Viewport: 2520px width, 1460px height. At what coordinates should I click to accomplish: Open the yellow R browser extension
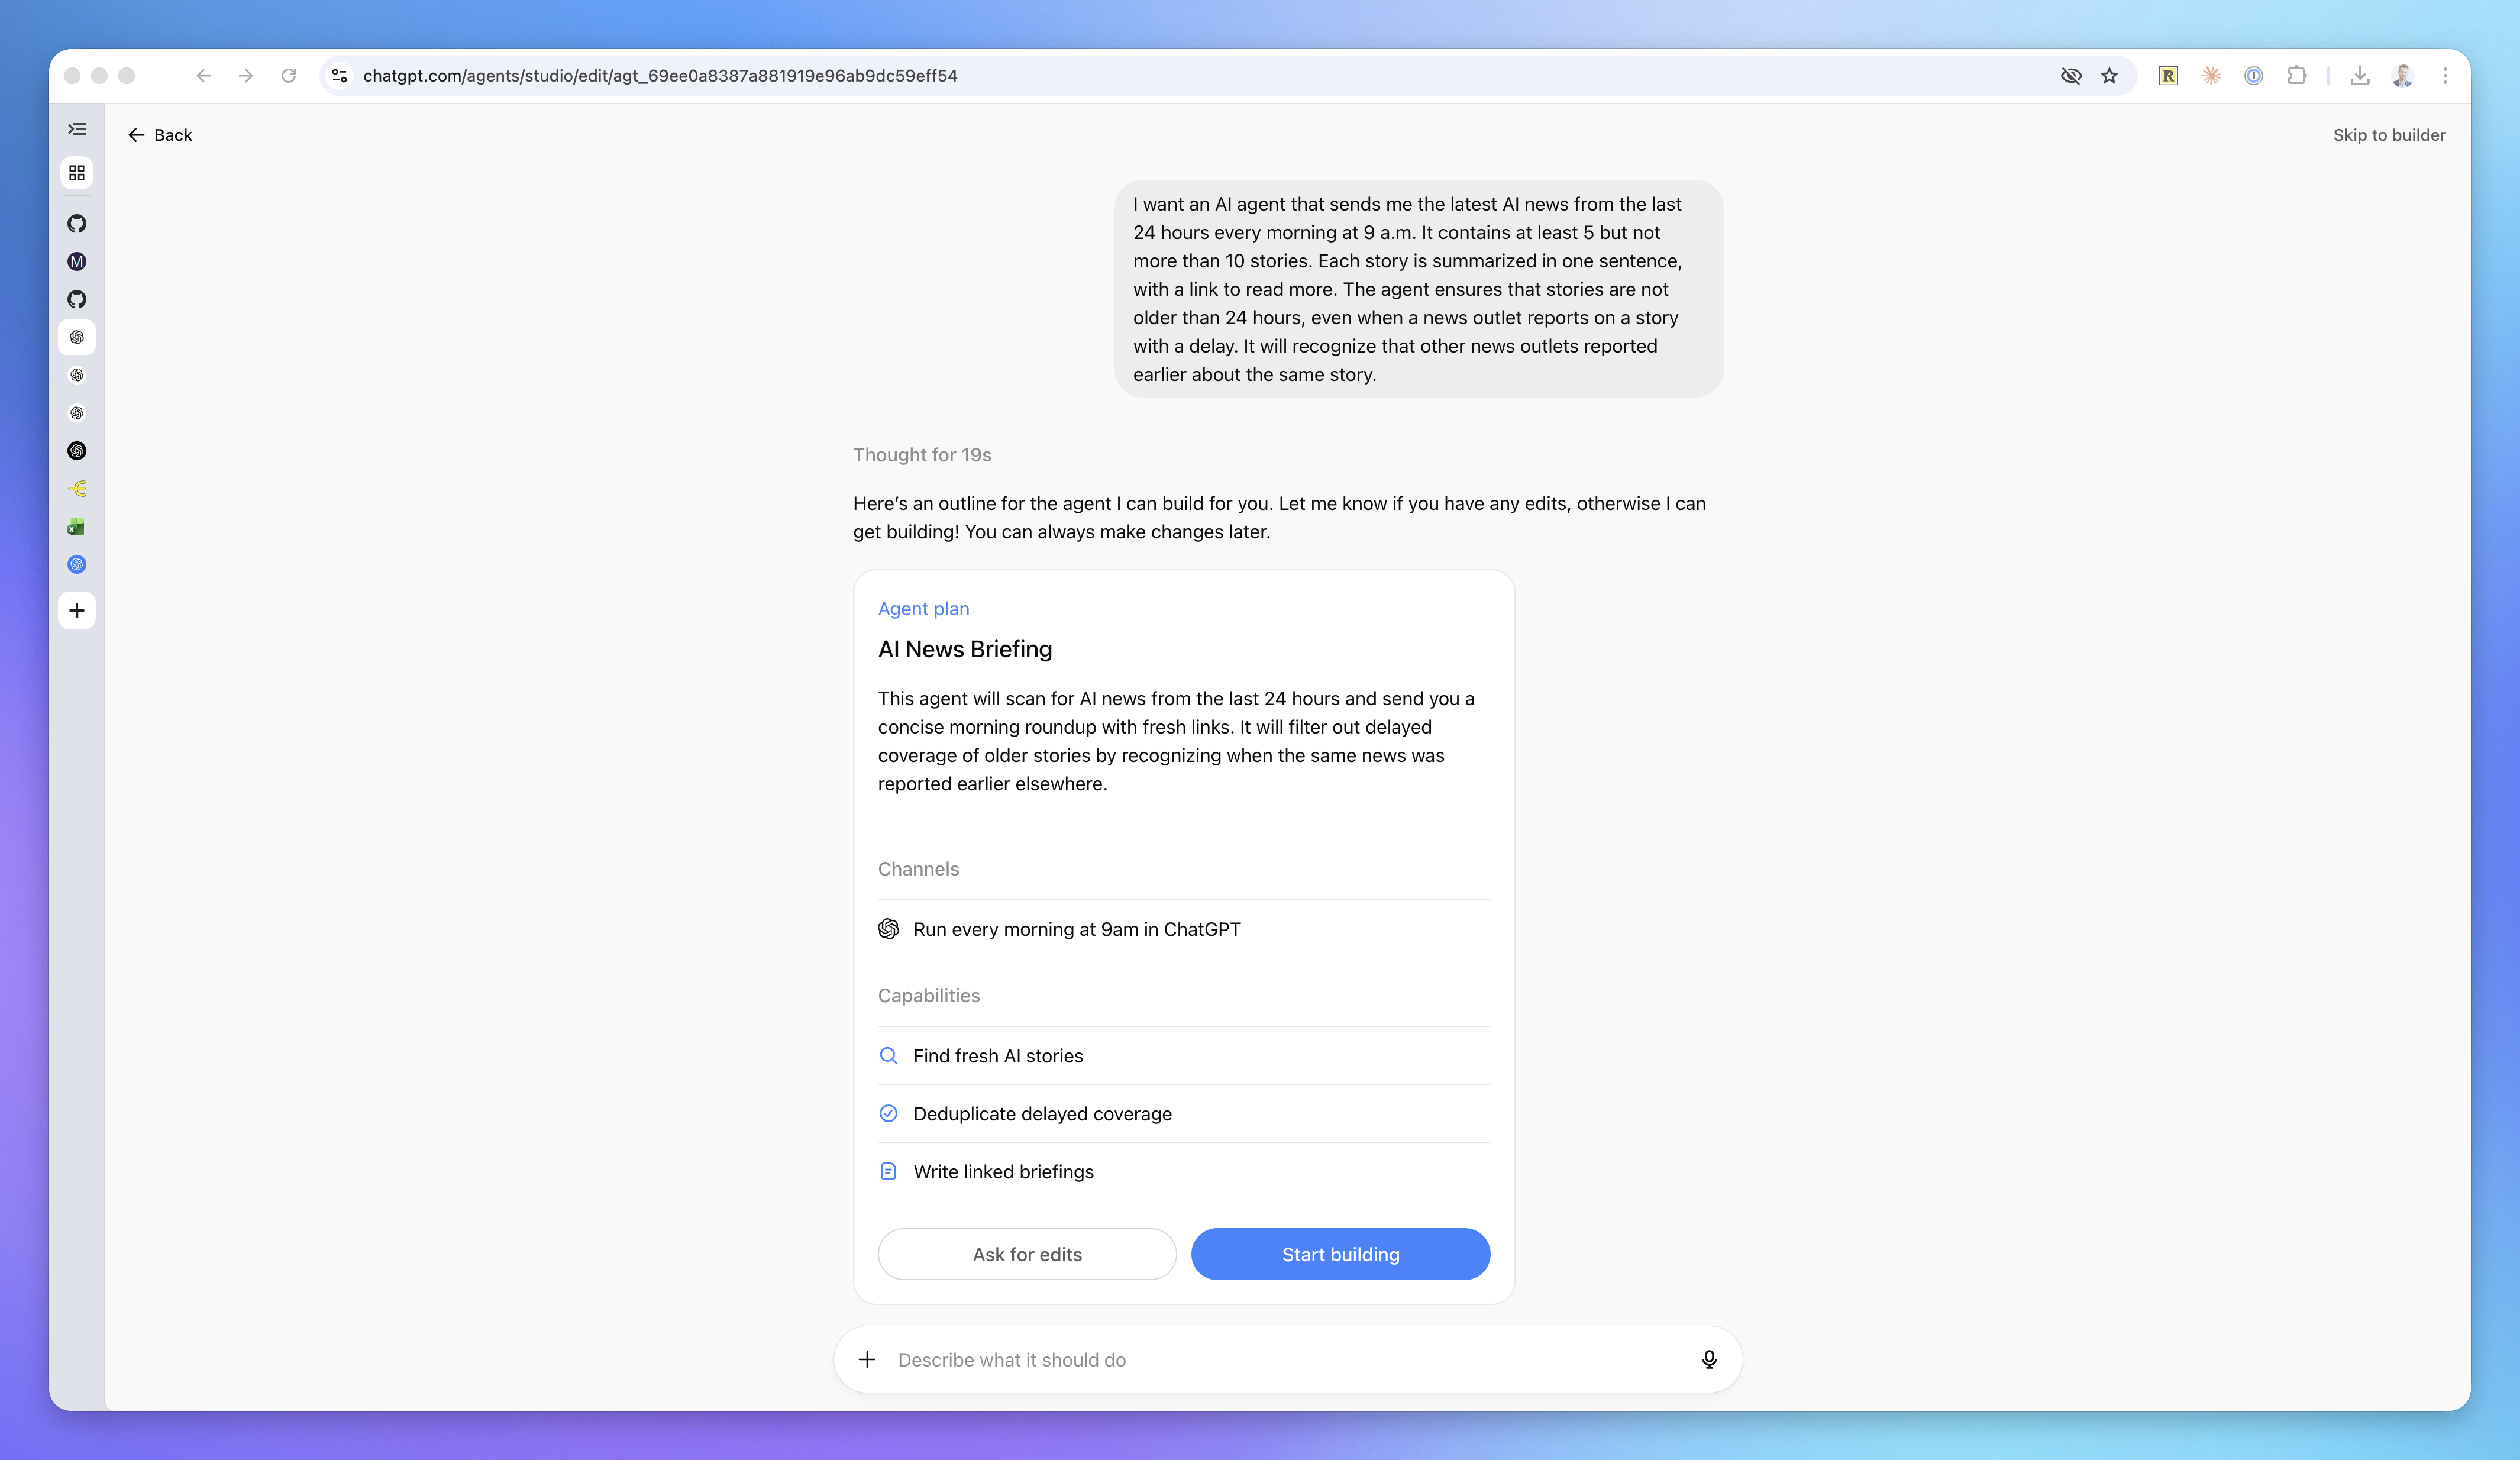coord(2168,76)
